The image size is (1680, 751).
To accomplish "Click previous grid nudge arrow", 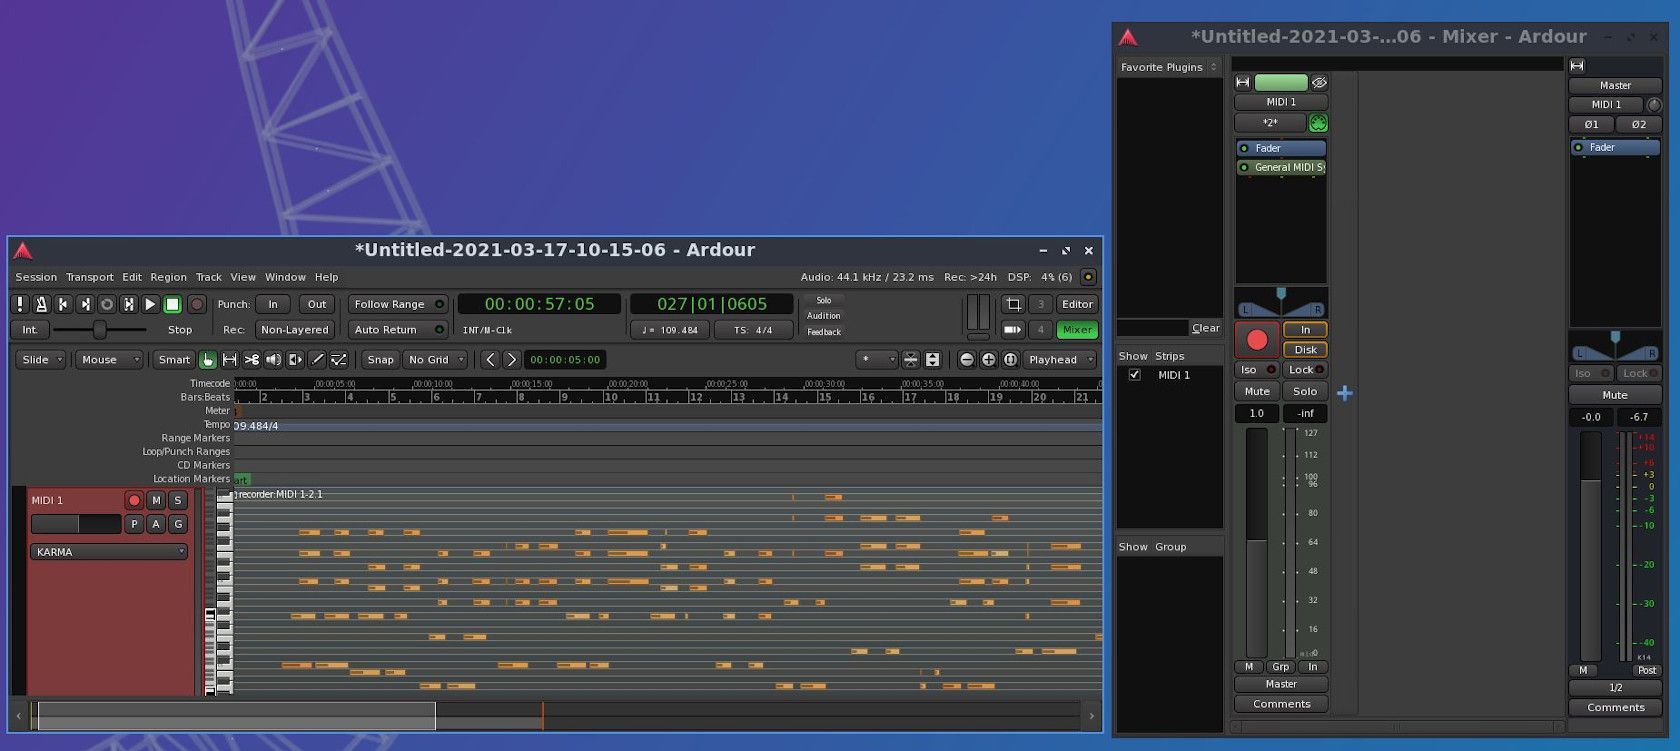I will pyautogui.click(x=490, y=360).
